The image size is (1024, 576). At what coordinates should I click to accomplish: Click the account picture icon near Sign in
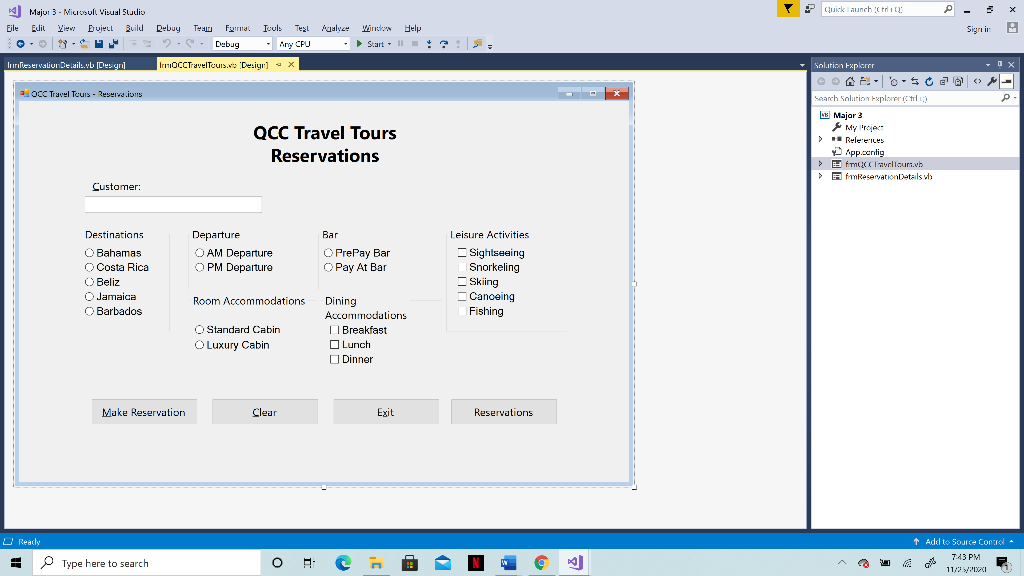(1012, 27)
